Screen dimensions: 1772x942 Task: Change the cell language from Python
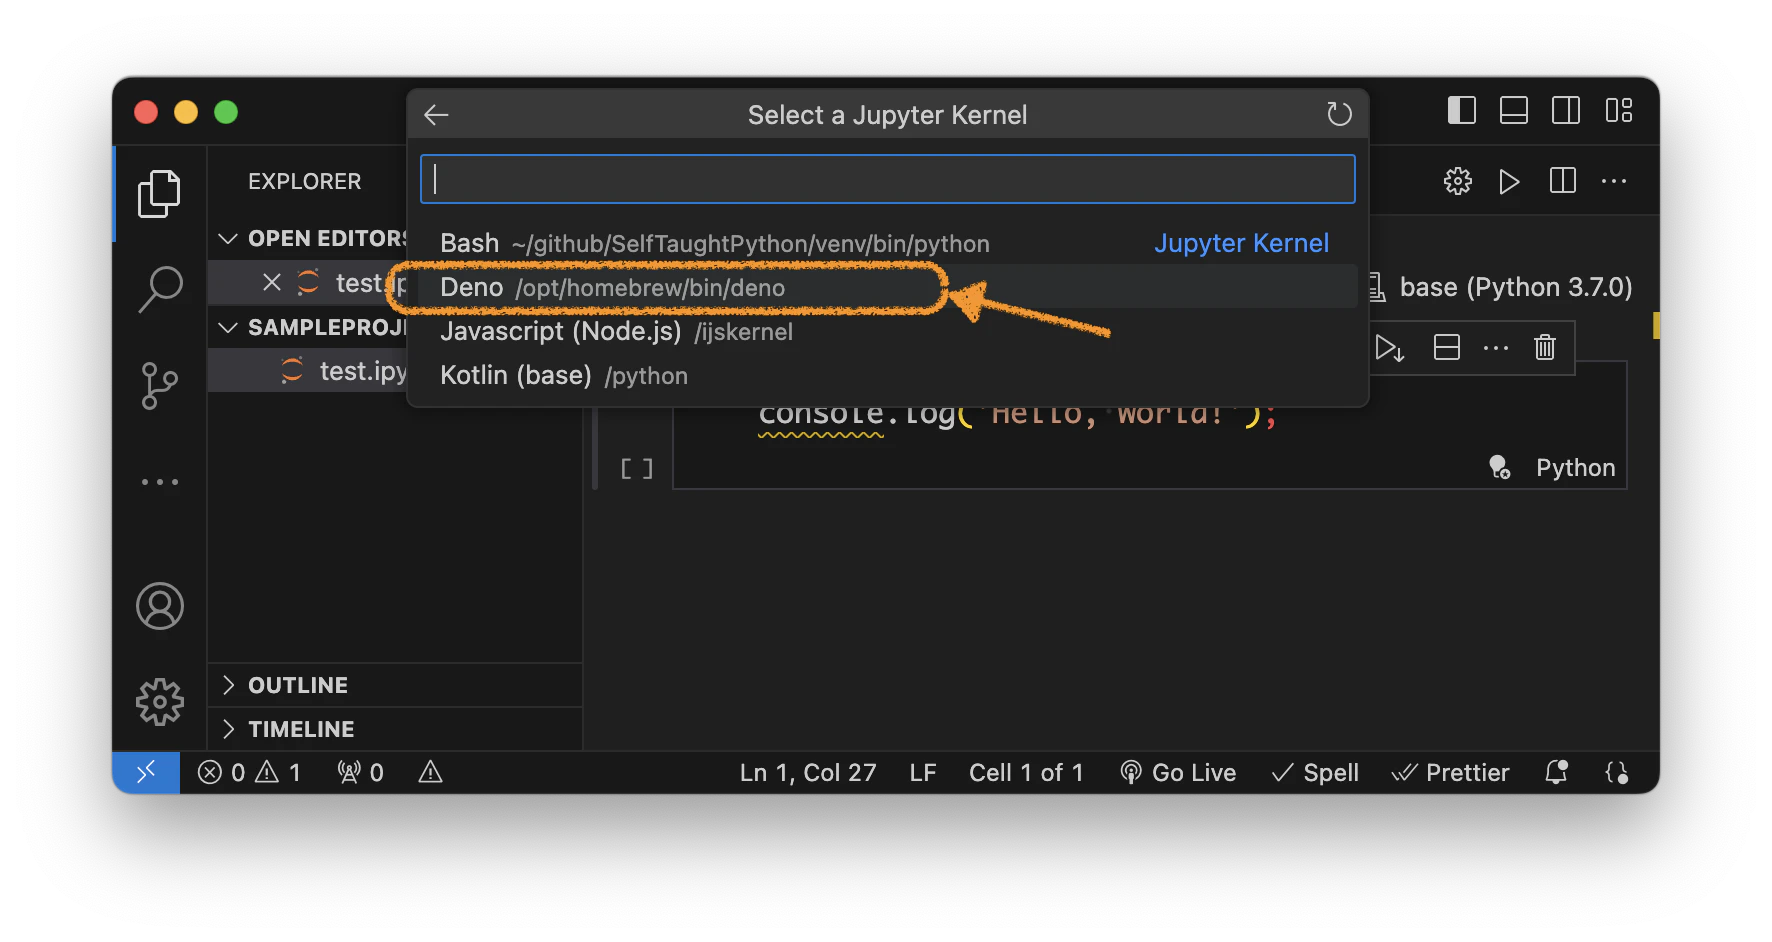click(x=1575, y=467)
